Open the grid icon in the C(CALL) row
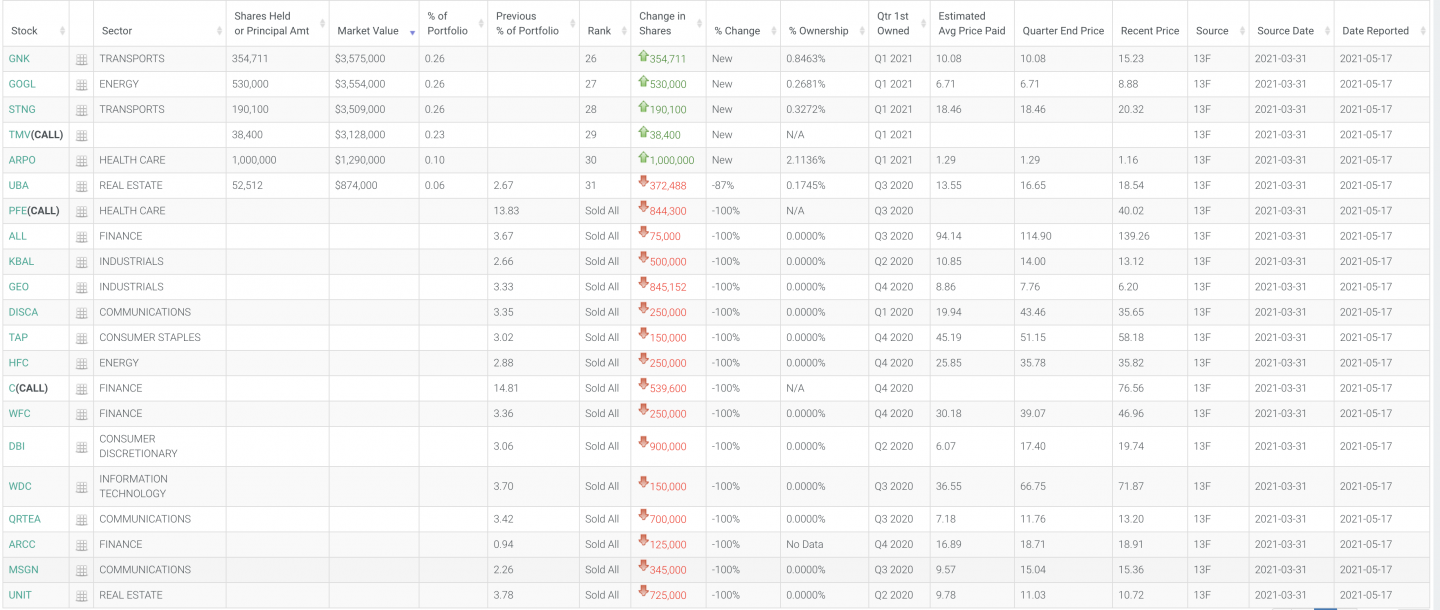The height and width of the screenshot is (610, 1440). click(x=82, y=389)
